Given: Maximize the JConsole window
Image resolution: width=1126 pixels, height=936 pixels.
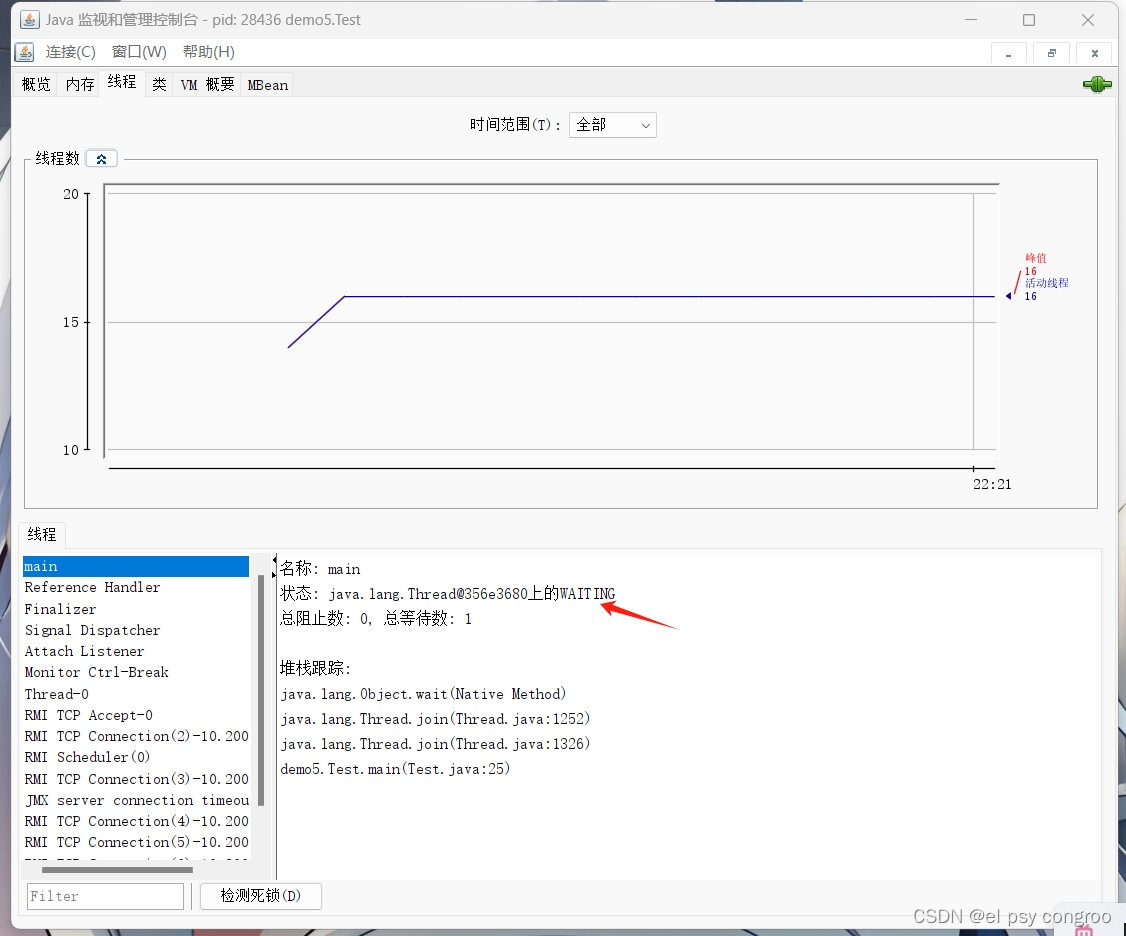Looking at the screenshot, I should tap(1029, 20).
